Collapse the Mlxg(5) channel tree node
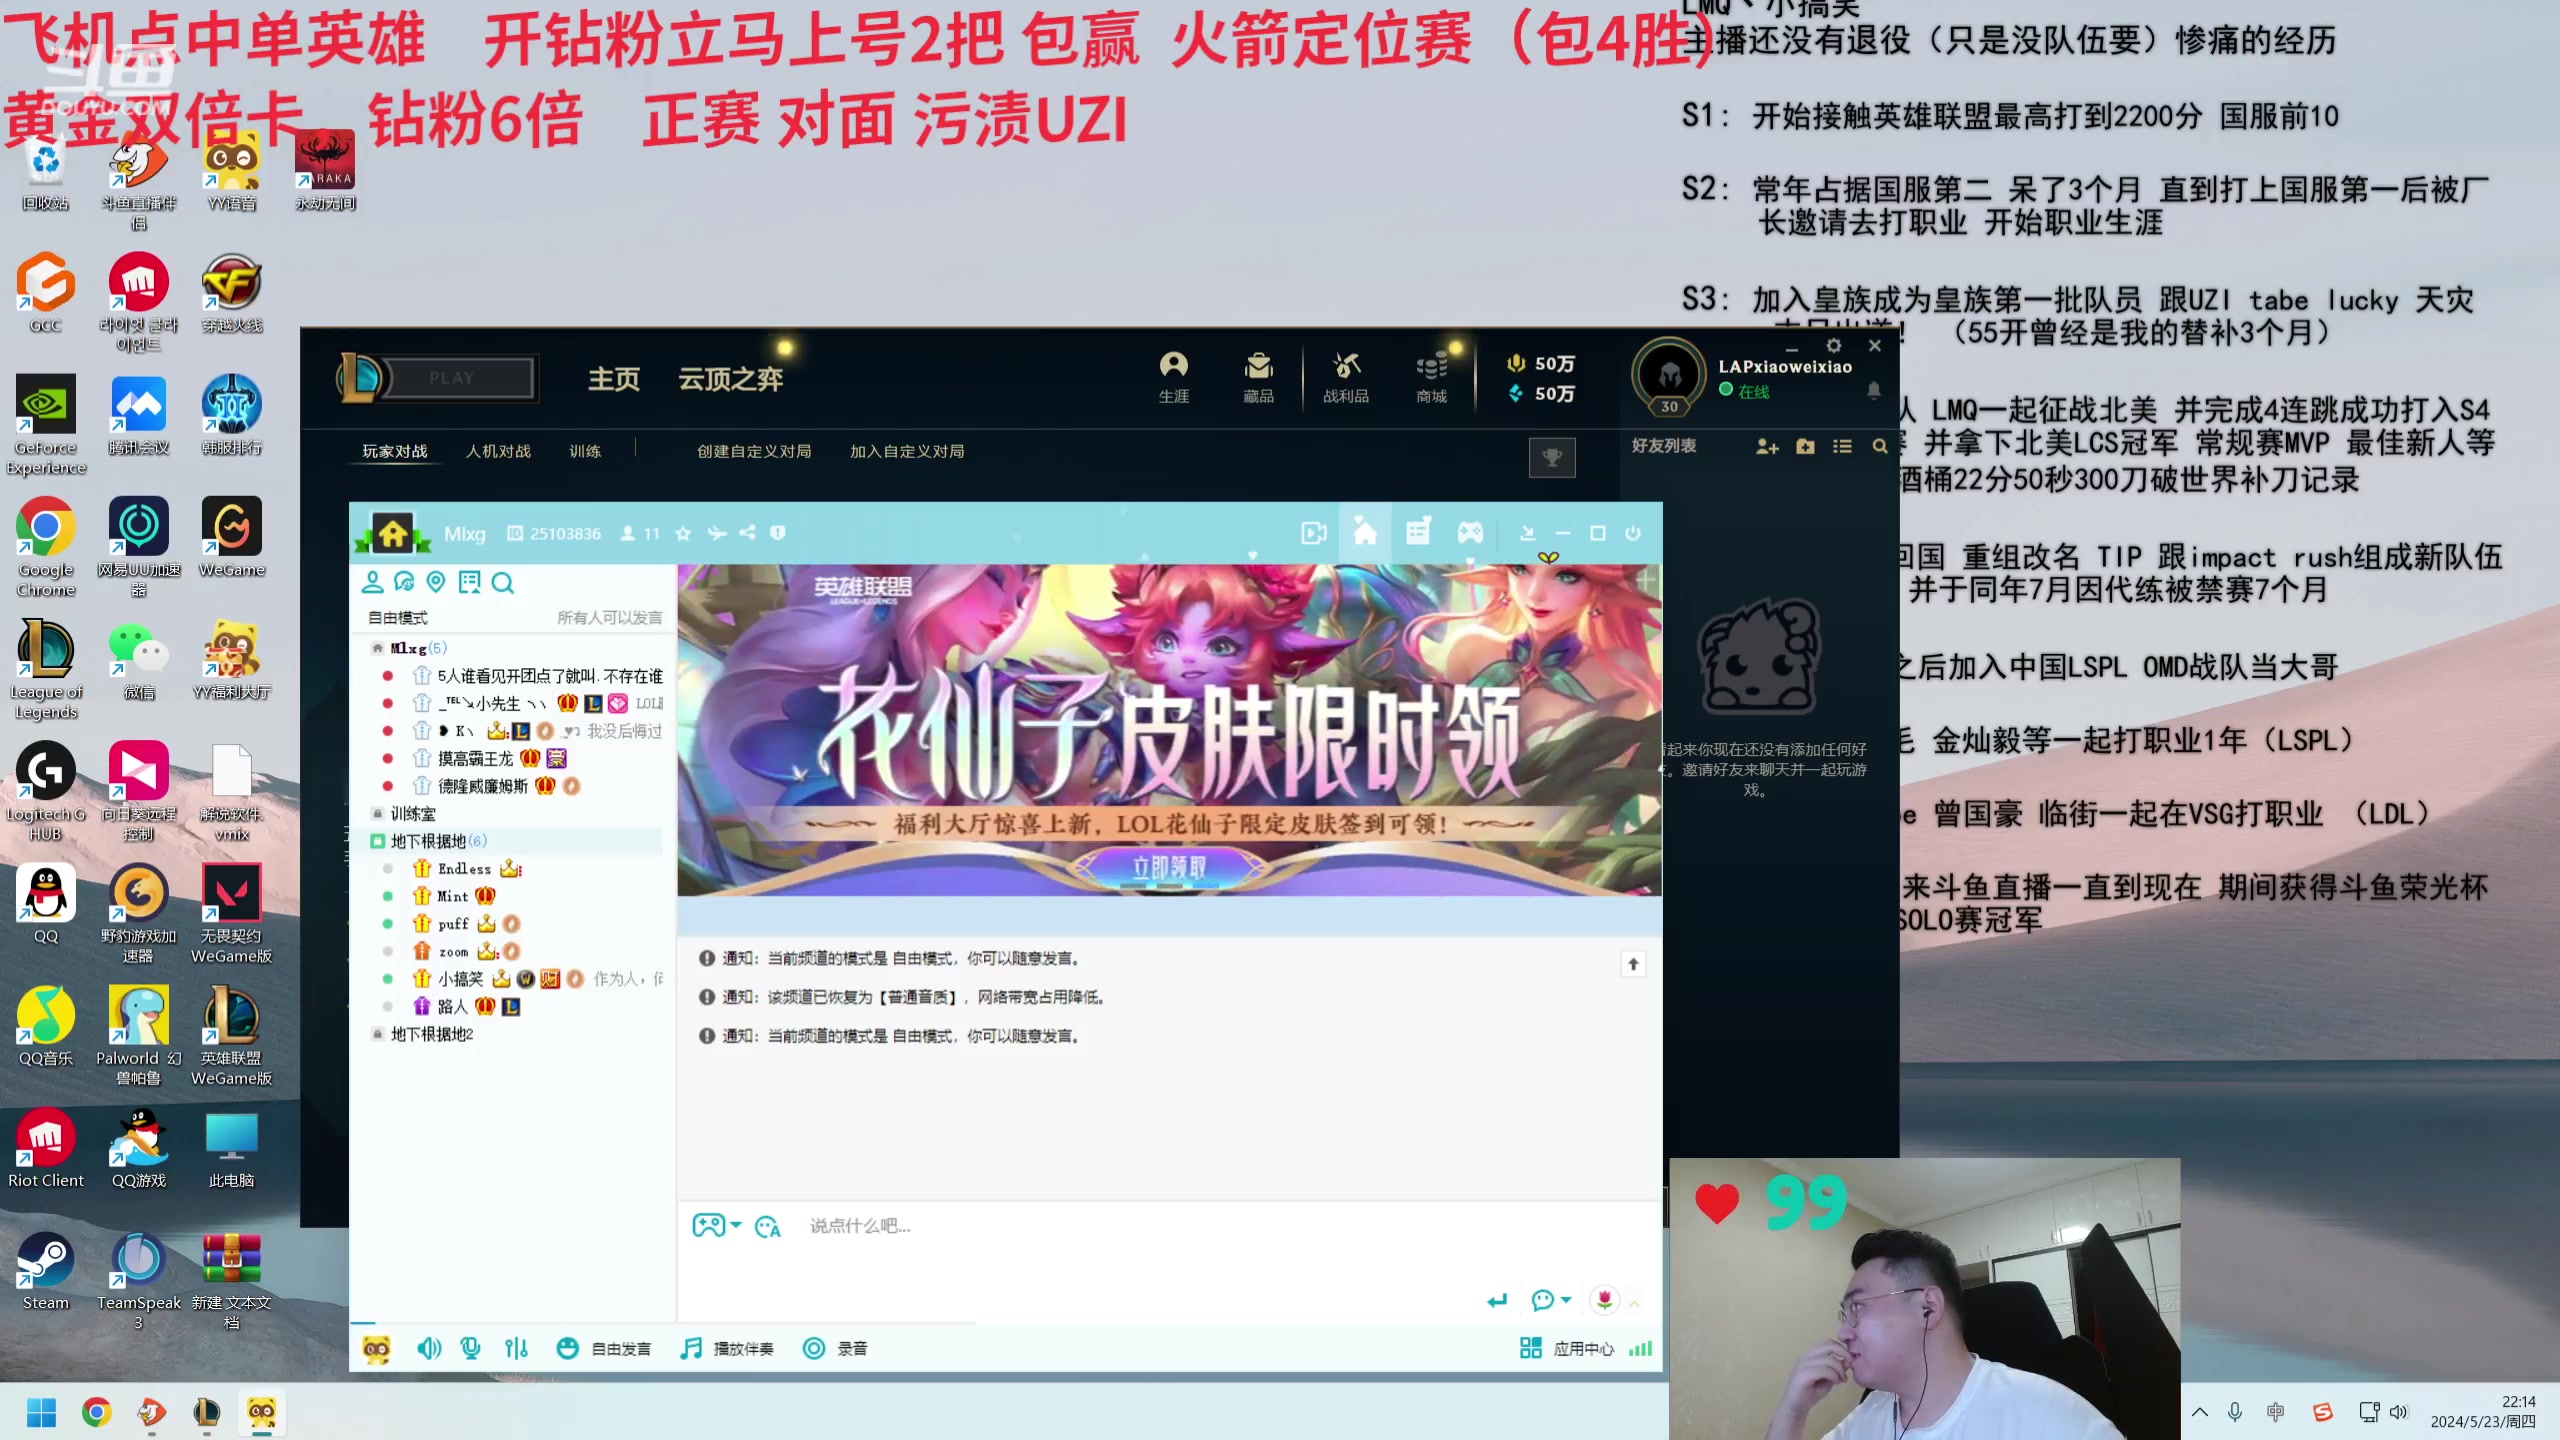This screenshot has height=1440, width=2560. [377, 648]
